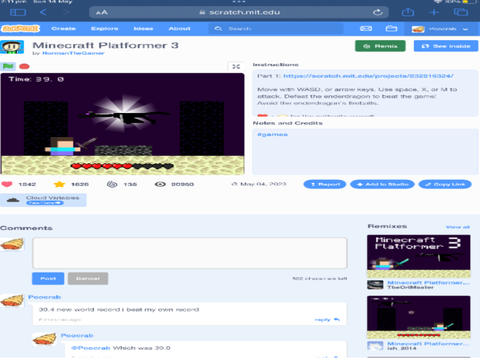Image resolution: width=480 pixels, height=360 pixels.
Task: Click the green Remix button
Action: 380,46
